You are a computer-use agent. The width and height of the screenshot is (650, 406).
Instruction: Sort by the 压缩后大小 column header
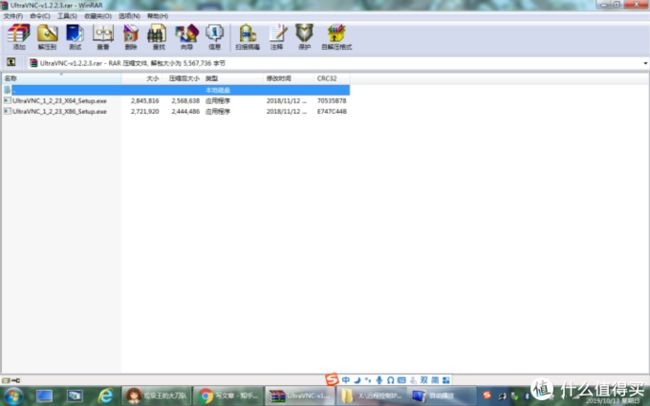(183, 78)
